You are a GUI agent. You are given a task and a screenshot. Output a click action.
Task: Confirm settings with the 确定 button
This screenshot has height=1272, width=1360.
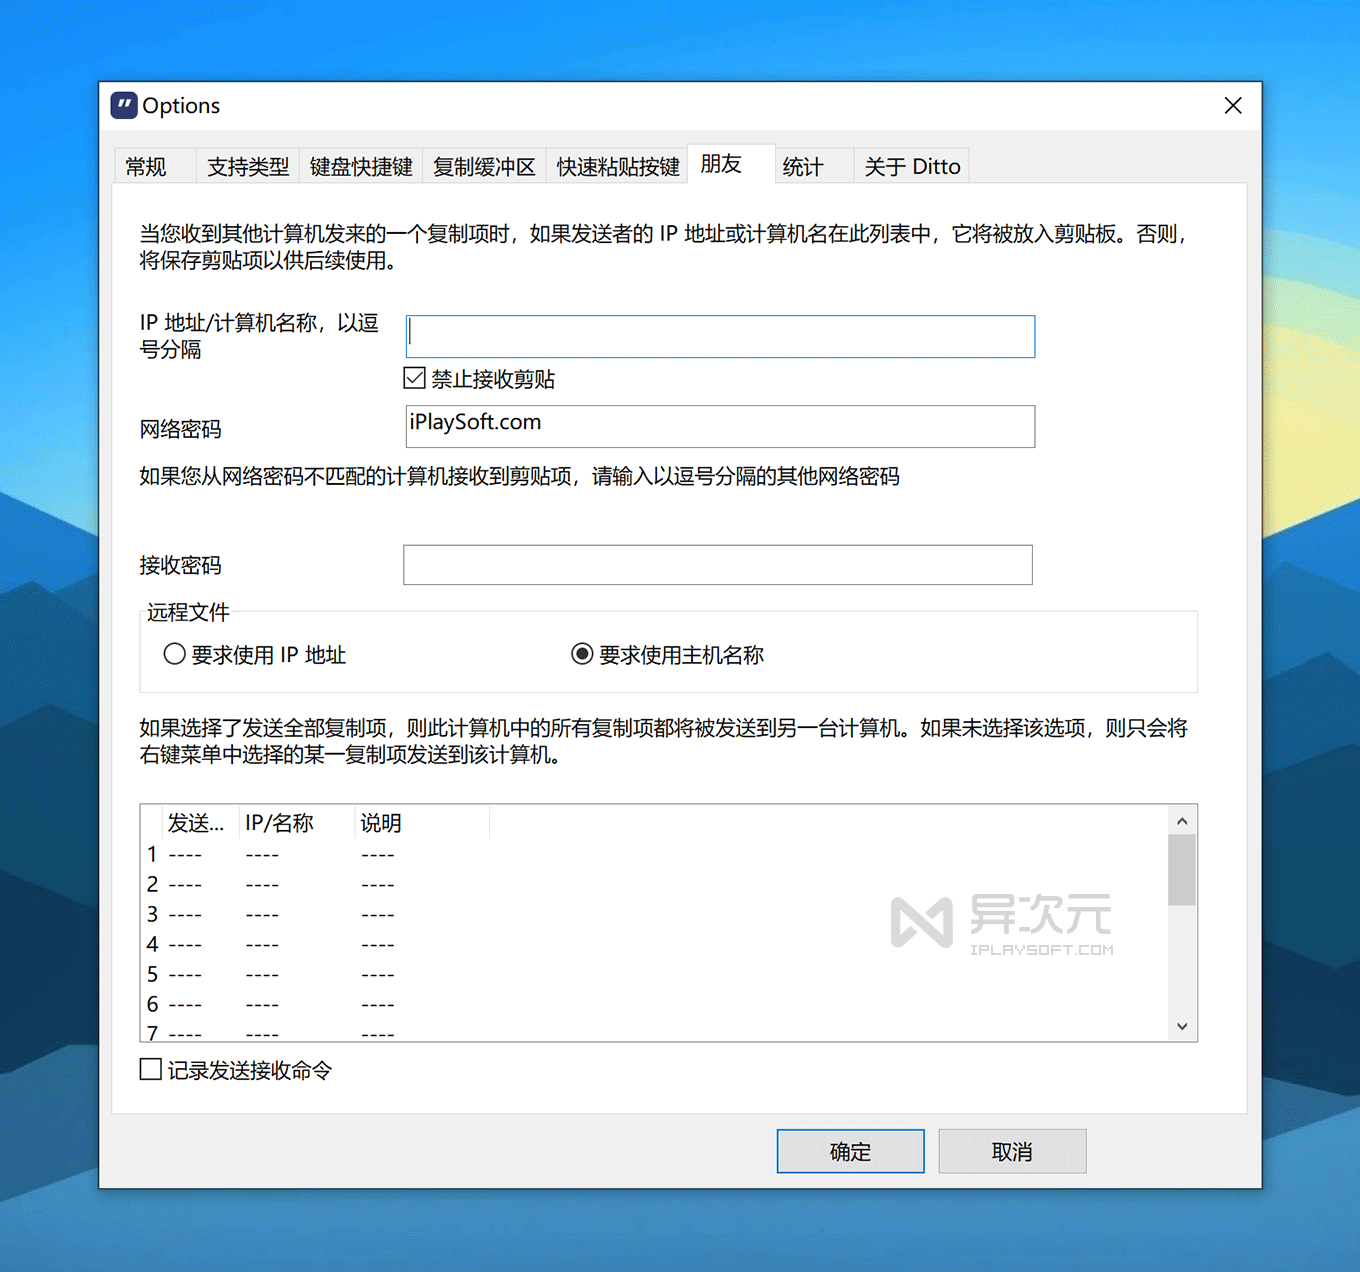[850, 1151]
